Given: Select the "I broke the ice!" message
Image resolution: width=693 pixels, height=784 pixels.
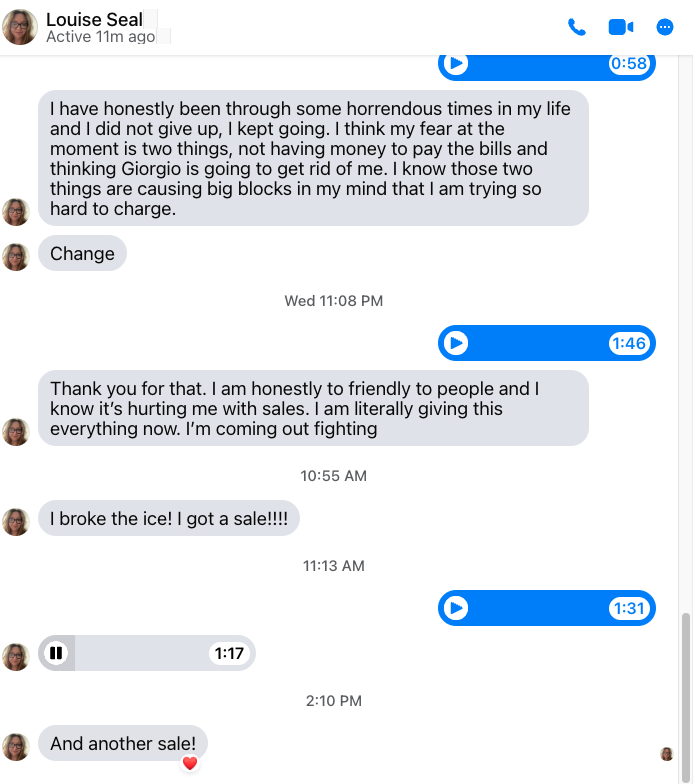Looking at the screenshot, I should [x=168, y=519].
